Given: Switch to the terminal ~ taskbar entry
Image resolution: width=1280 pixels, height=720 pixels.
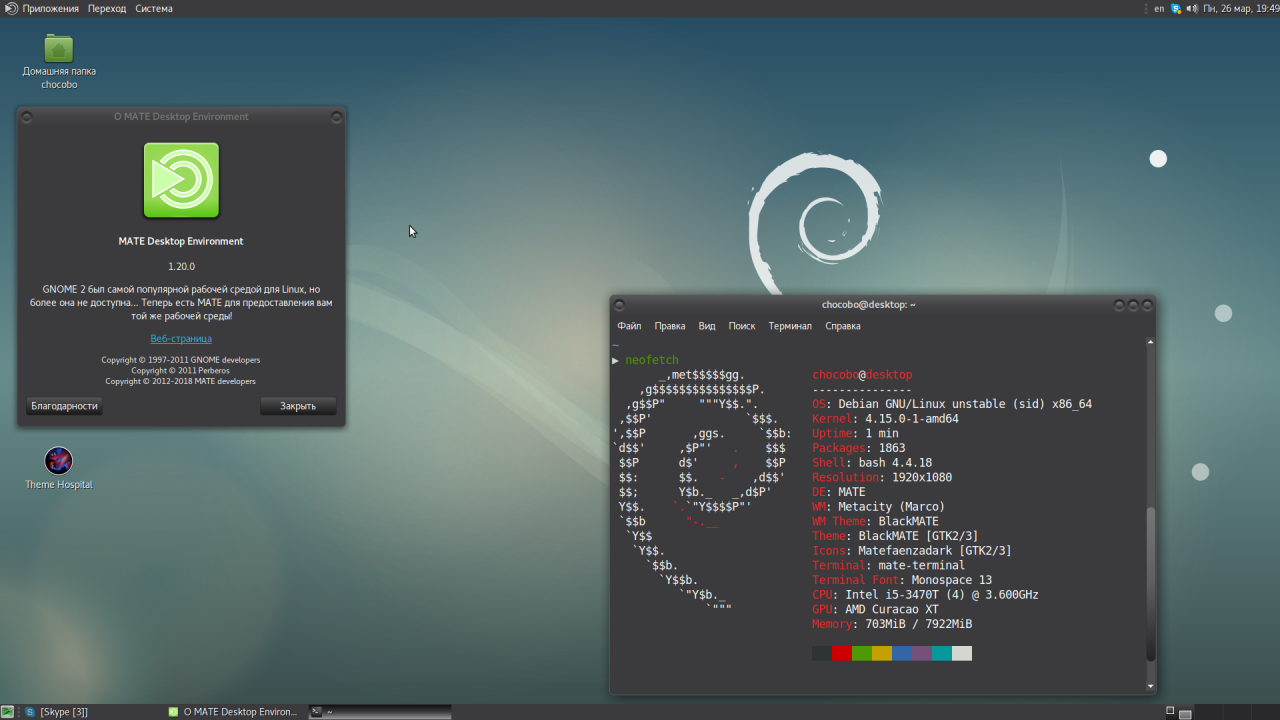Looking at the screenshot, I should (380, 712).
